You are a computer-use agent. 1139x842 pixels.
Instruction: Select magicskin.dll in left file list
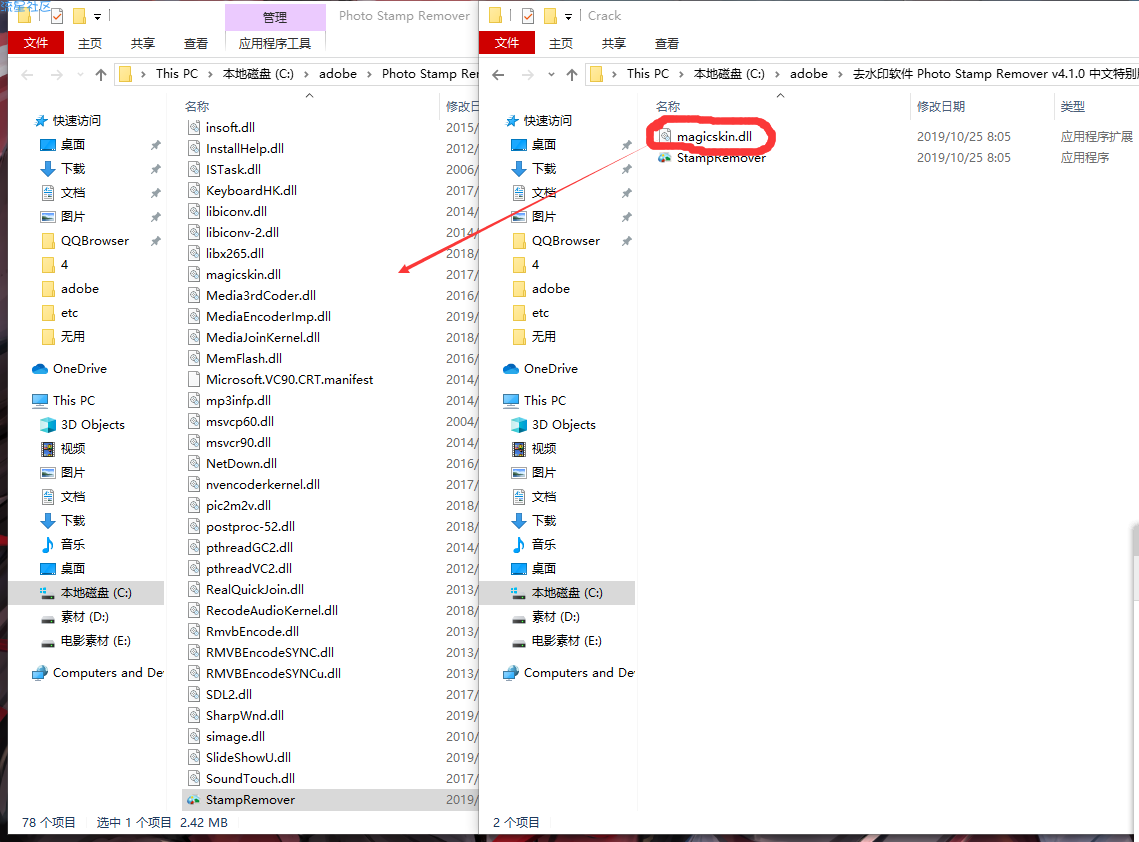coord(243,275)
